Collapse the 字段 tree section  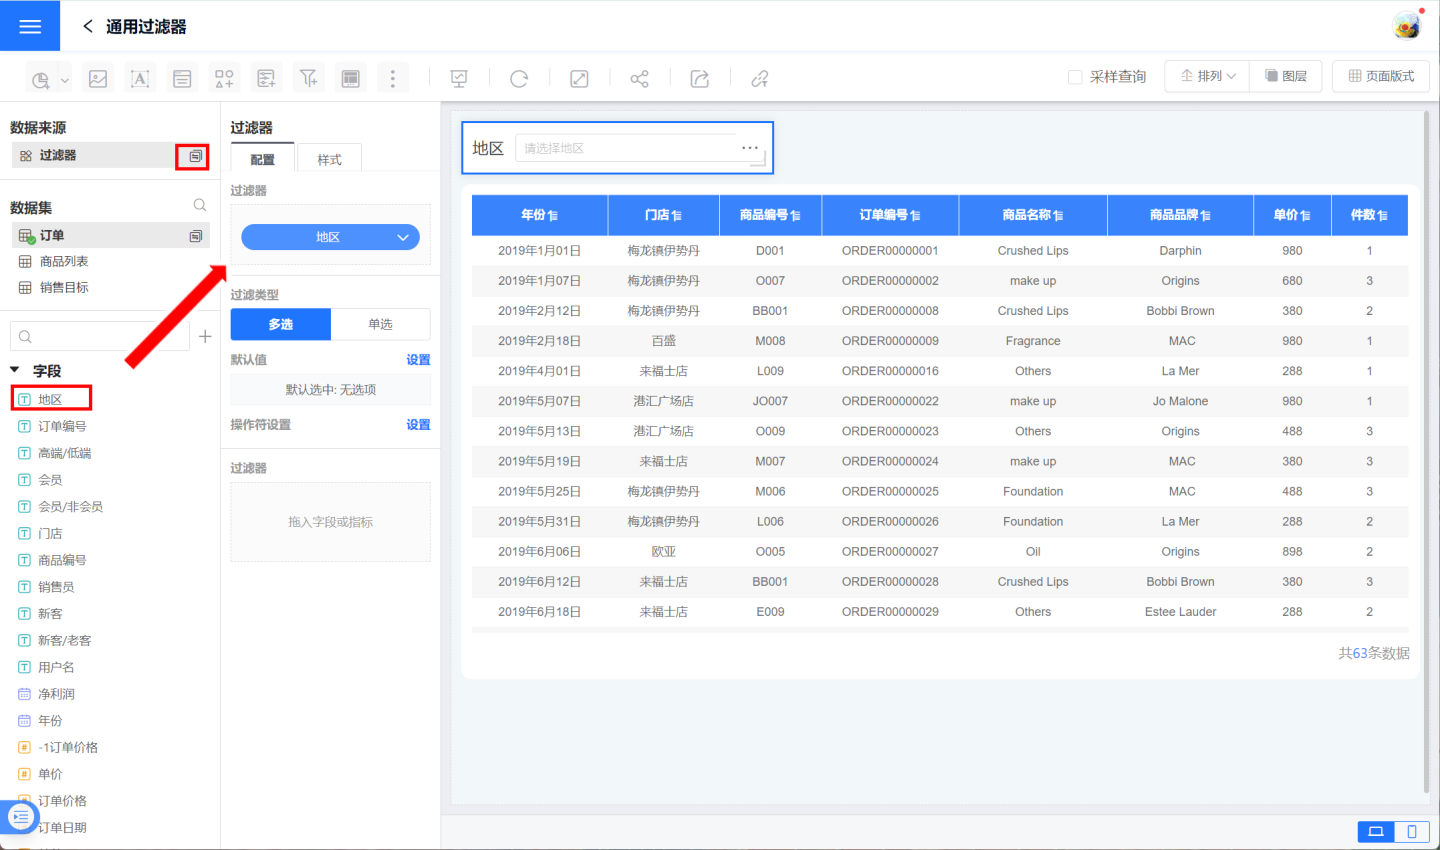[x=15, y=370]
